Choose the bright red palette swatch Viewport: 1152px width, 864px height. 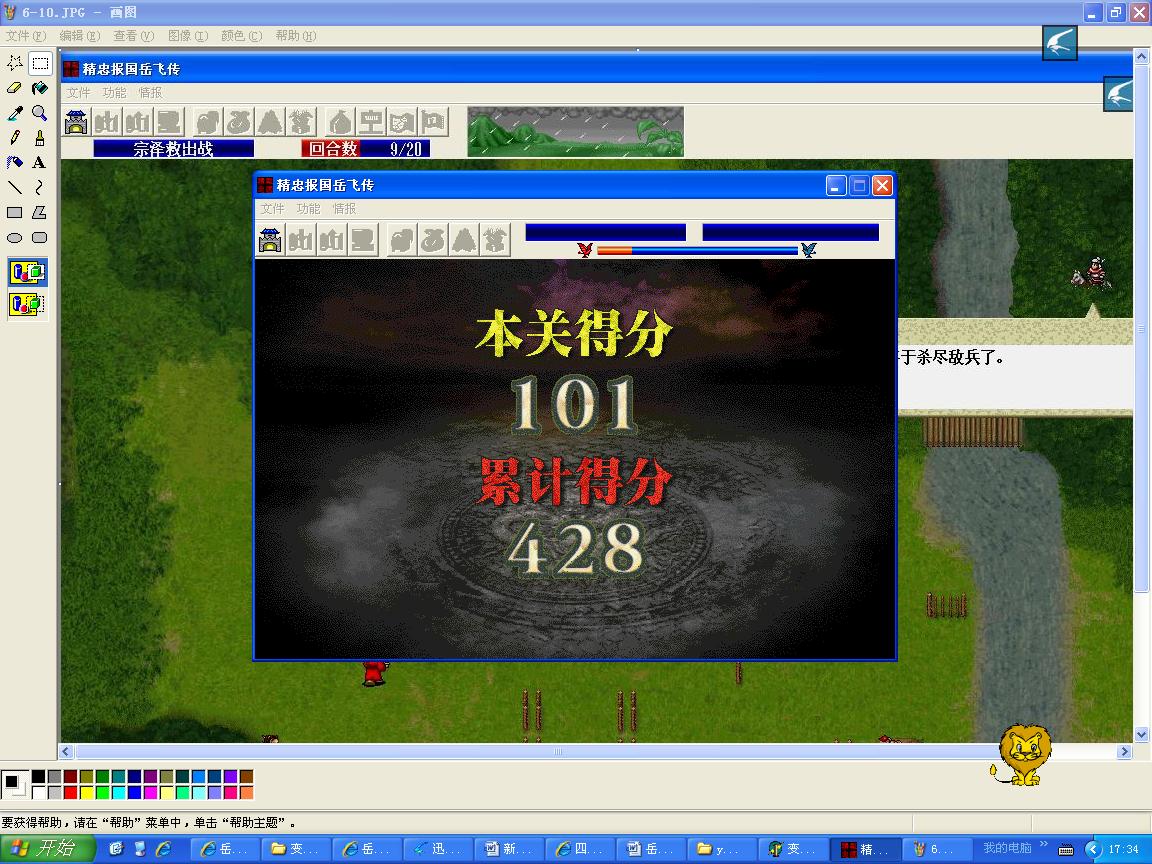coord(71,793)
